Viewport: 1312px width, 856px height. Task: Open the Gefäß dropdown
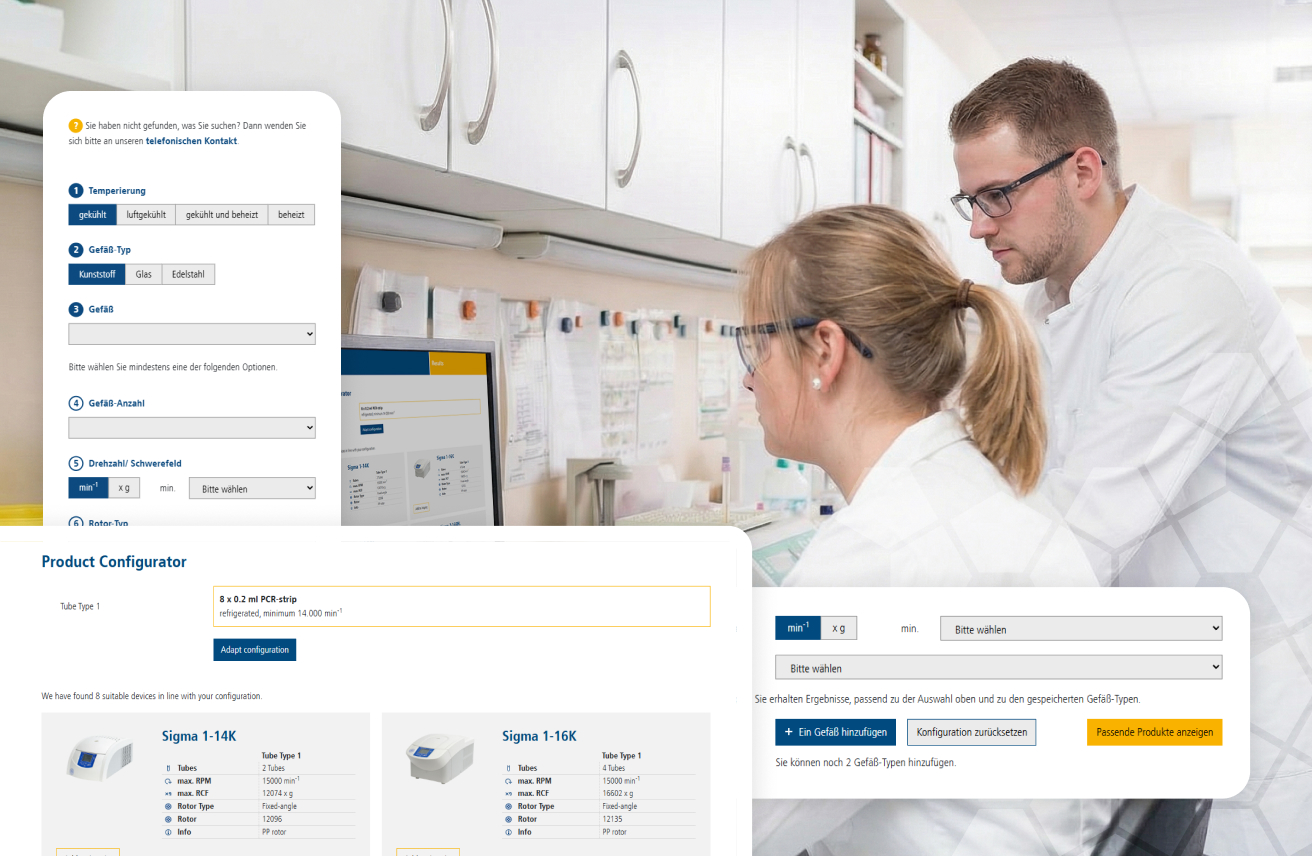click(x=191, y=333)
